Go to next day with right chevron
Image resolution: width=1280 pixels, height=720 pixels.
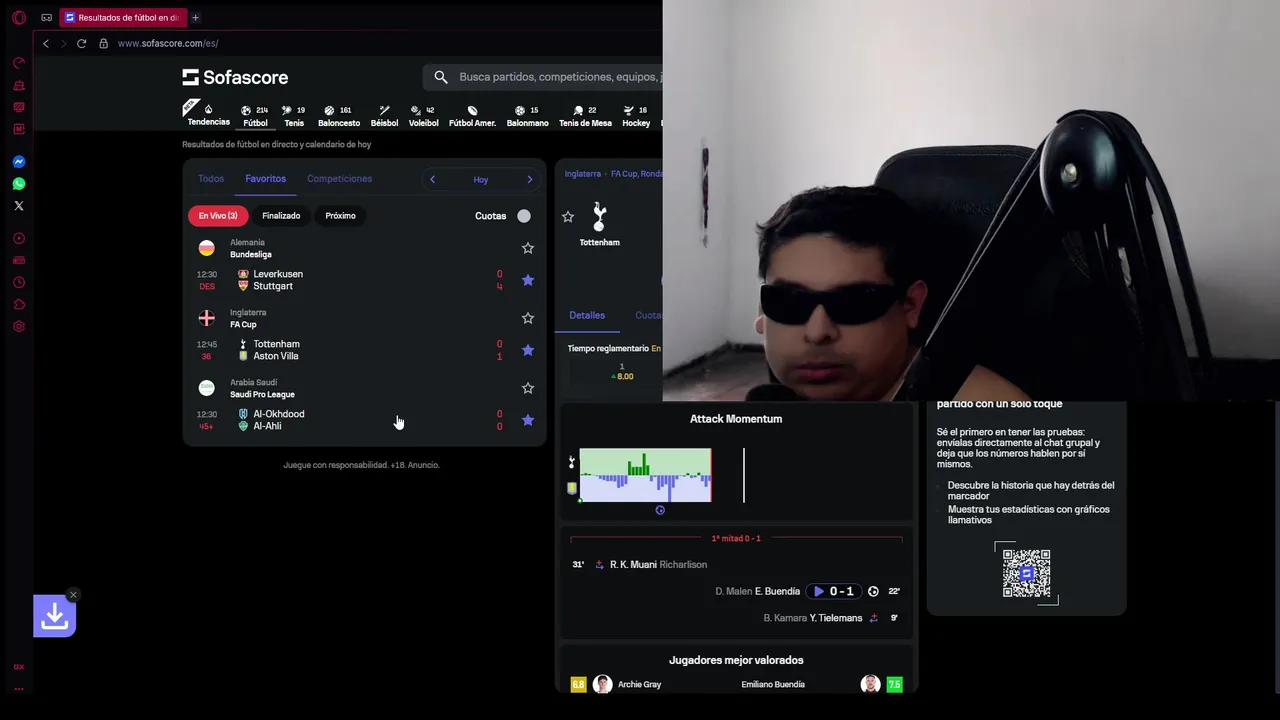(x=530, y=179)
